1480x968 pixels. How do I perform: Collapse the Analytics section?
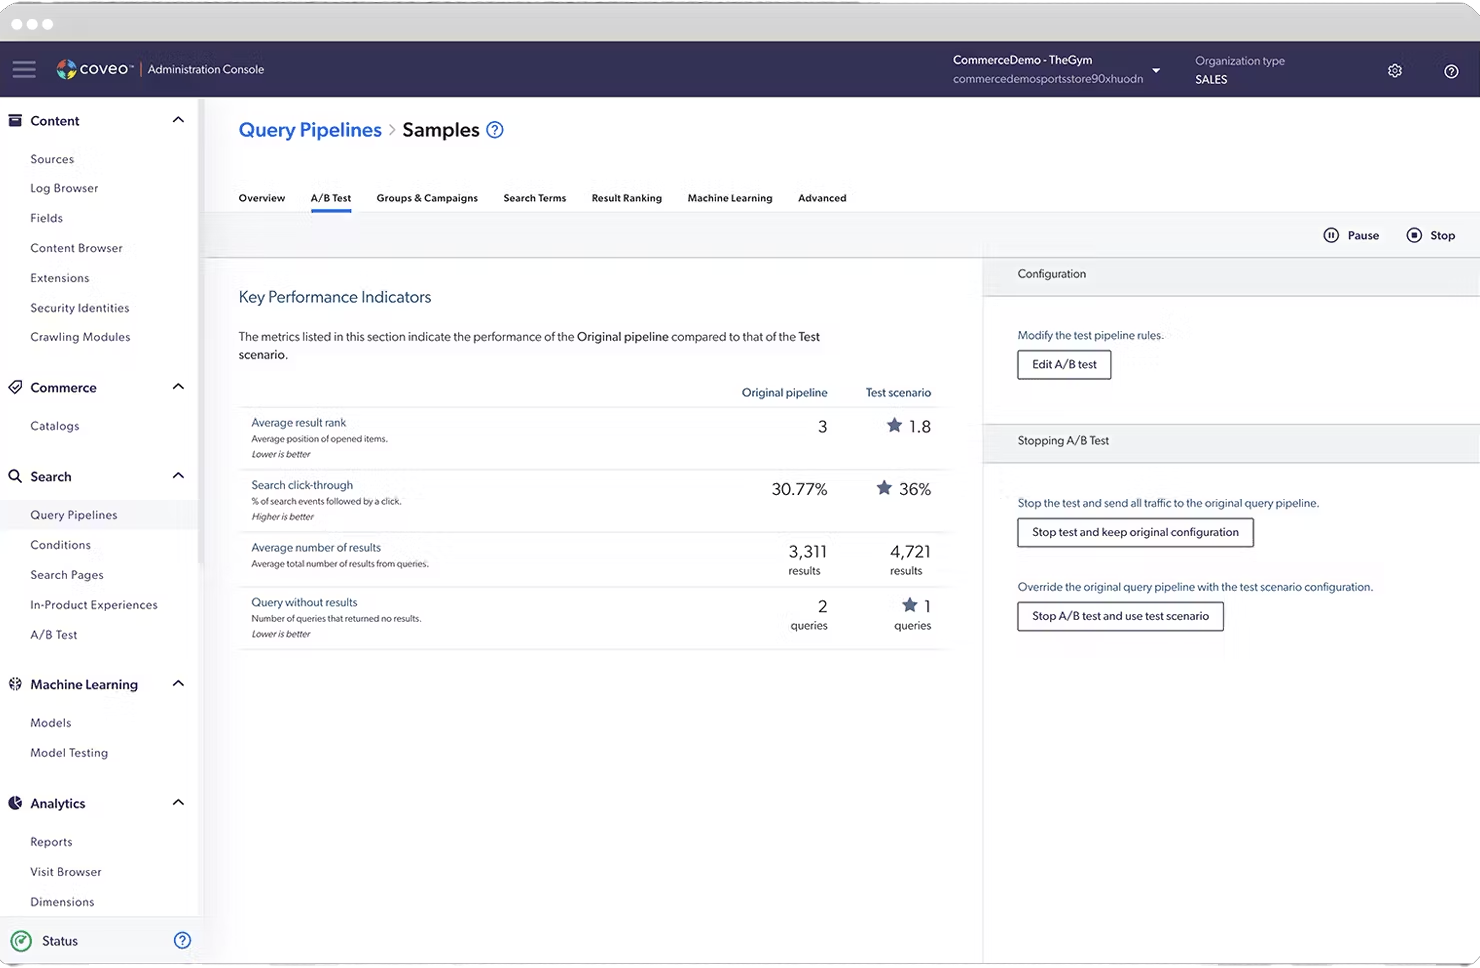click(178, 803)
